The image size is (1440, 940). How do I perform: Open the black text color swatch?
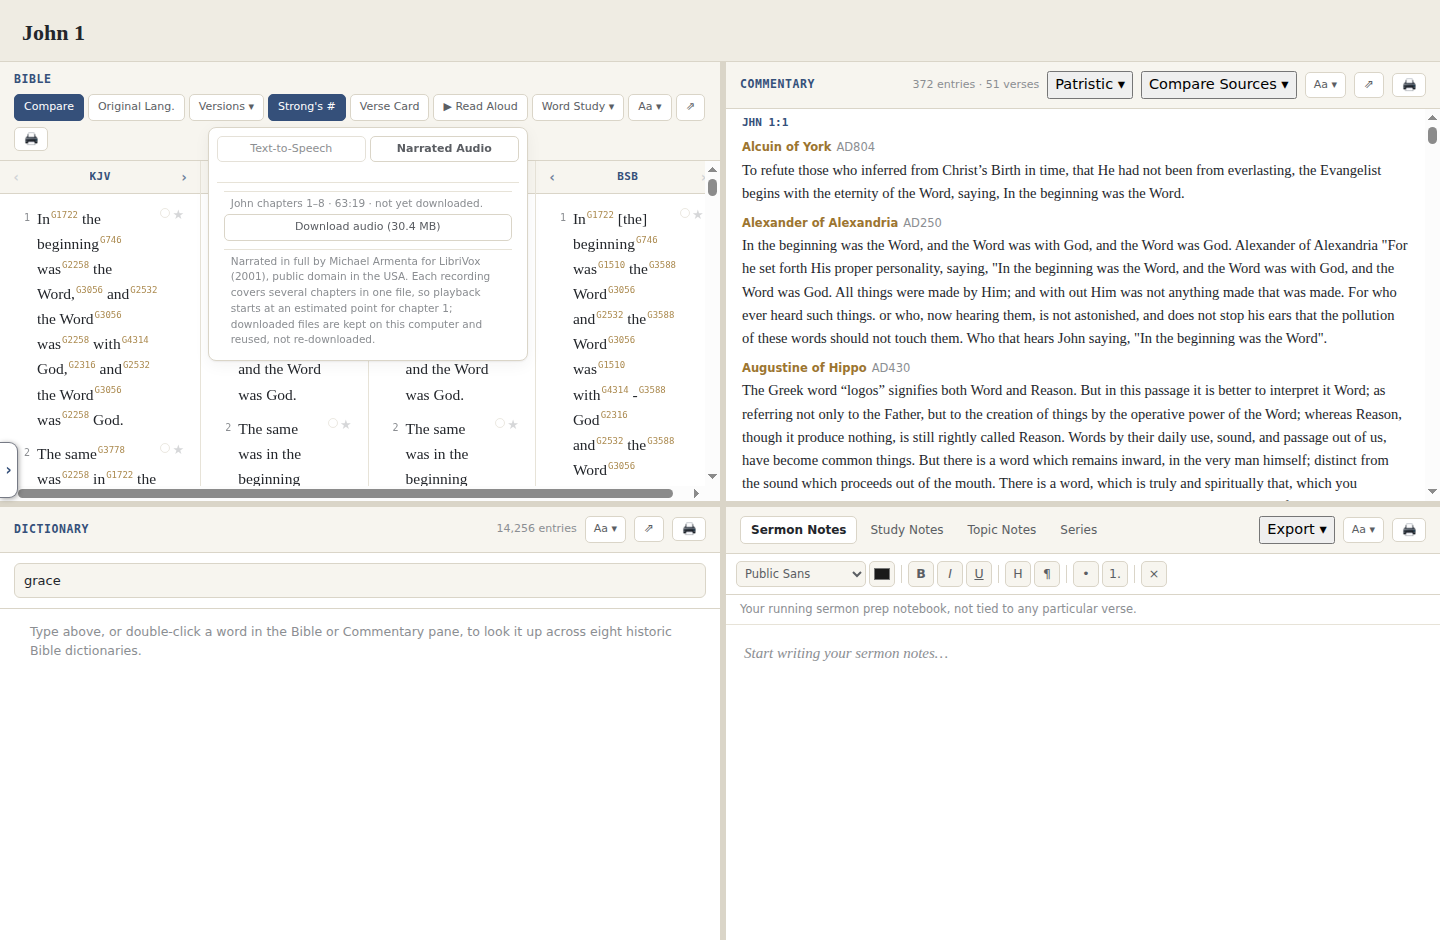[x=882, y=574]
